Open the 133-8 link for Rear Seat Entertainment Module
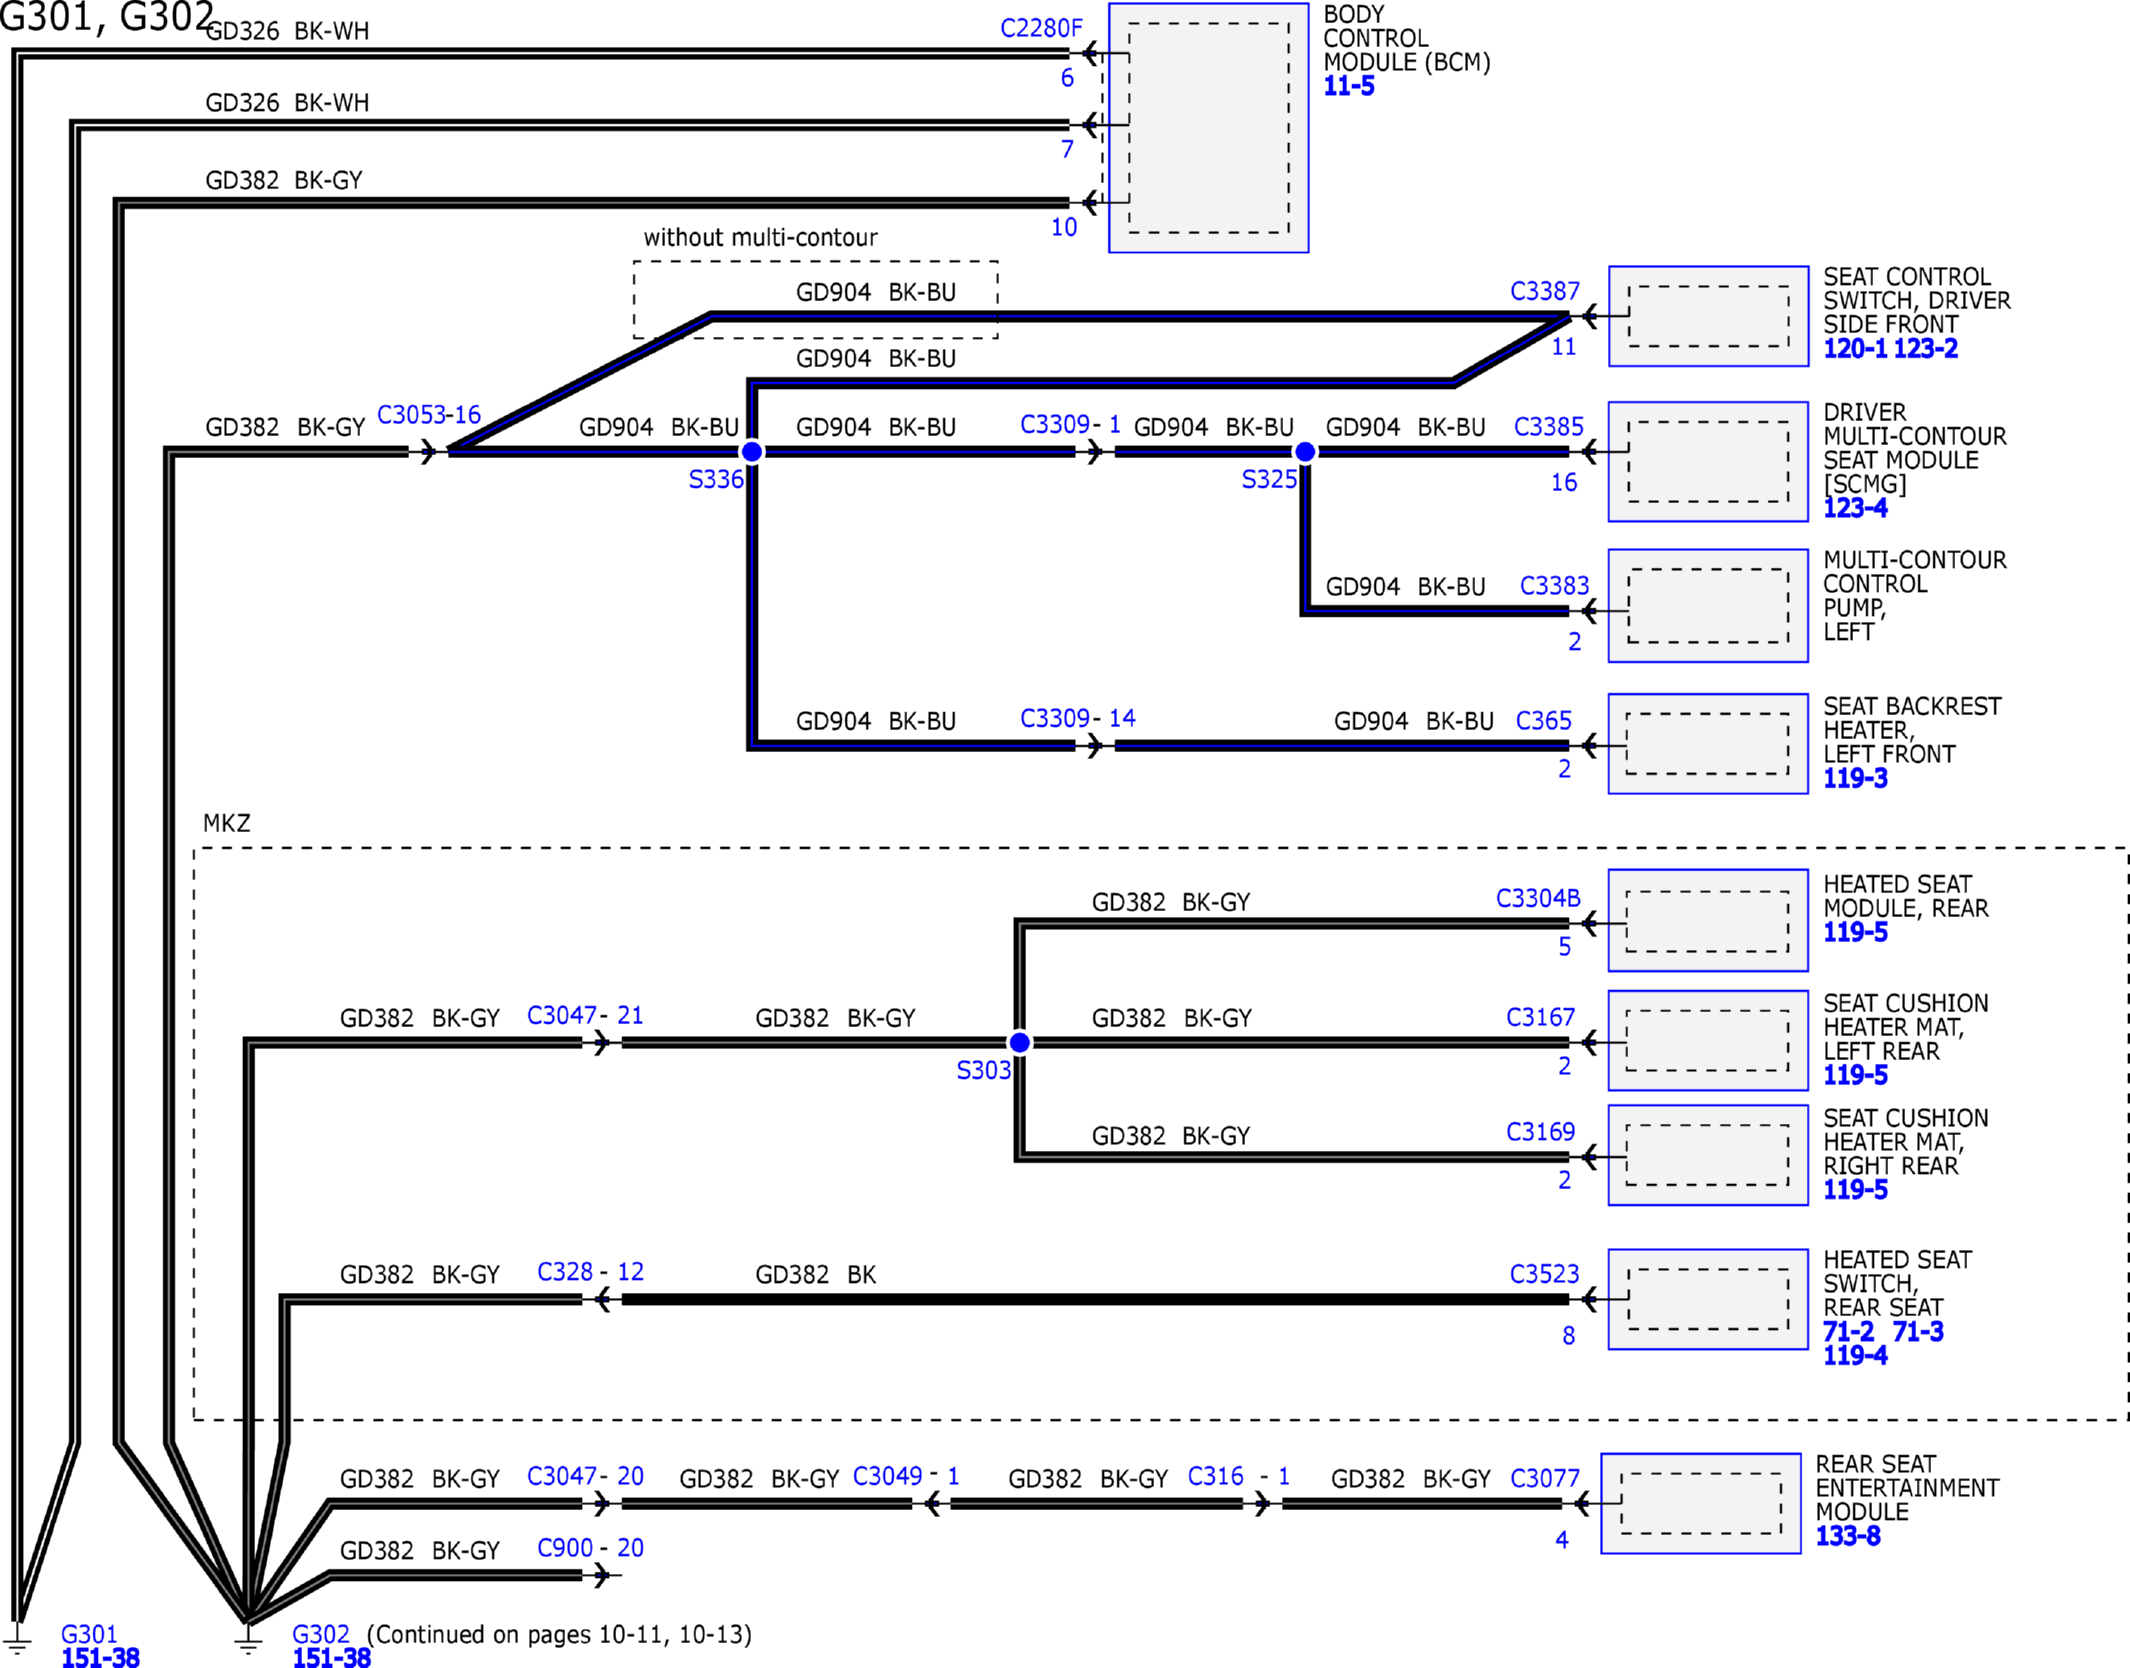 1848,1536
